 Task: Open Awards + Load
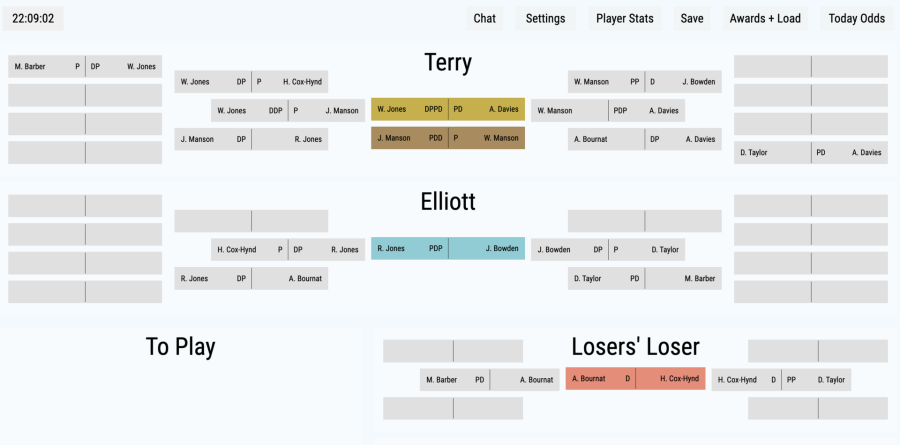765,18
